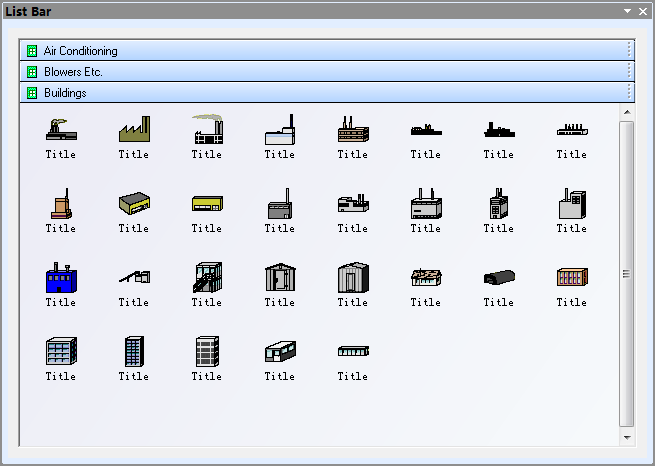
Task: Click the scrollbar up arrow
Action: click(627, 112)
